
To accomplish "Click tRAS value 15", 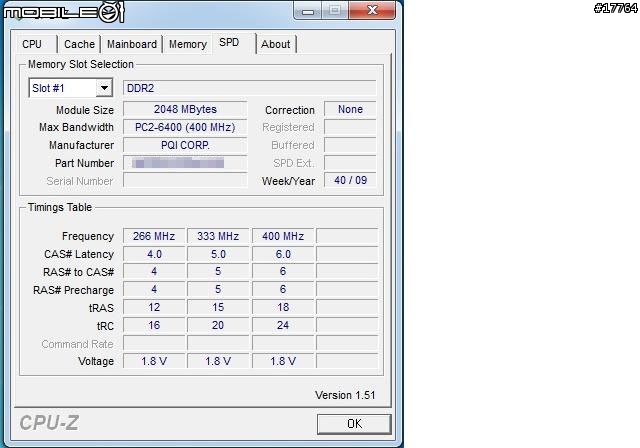I will tap(218, 307).
